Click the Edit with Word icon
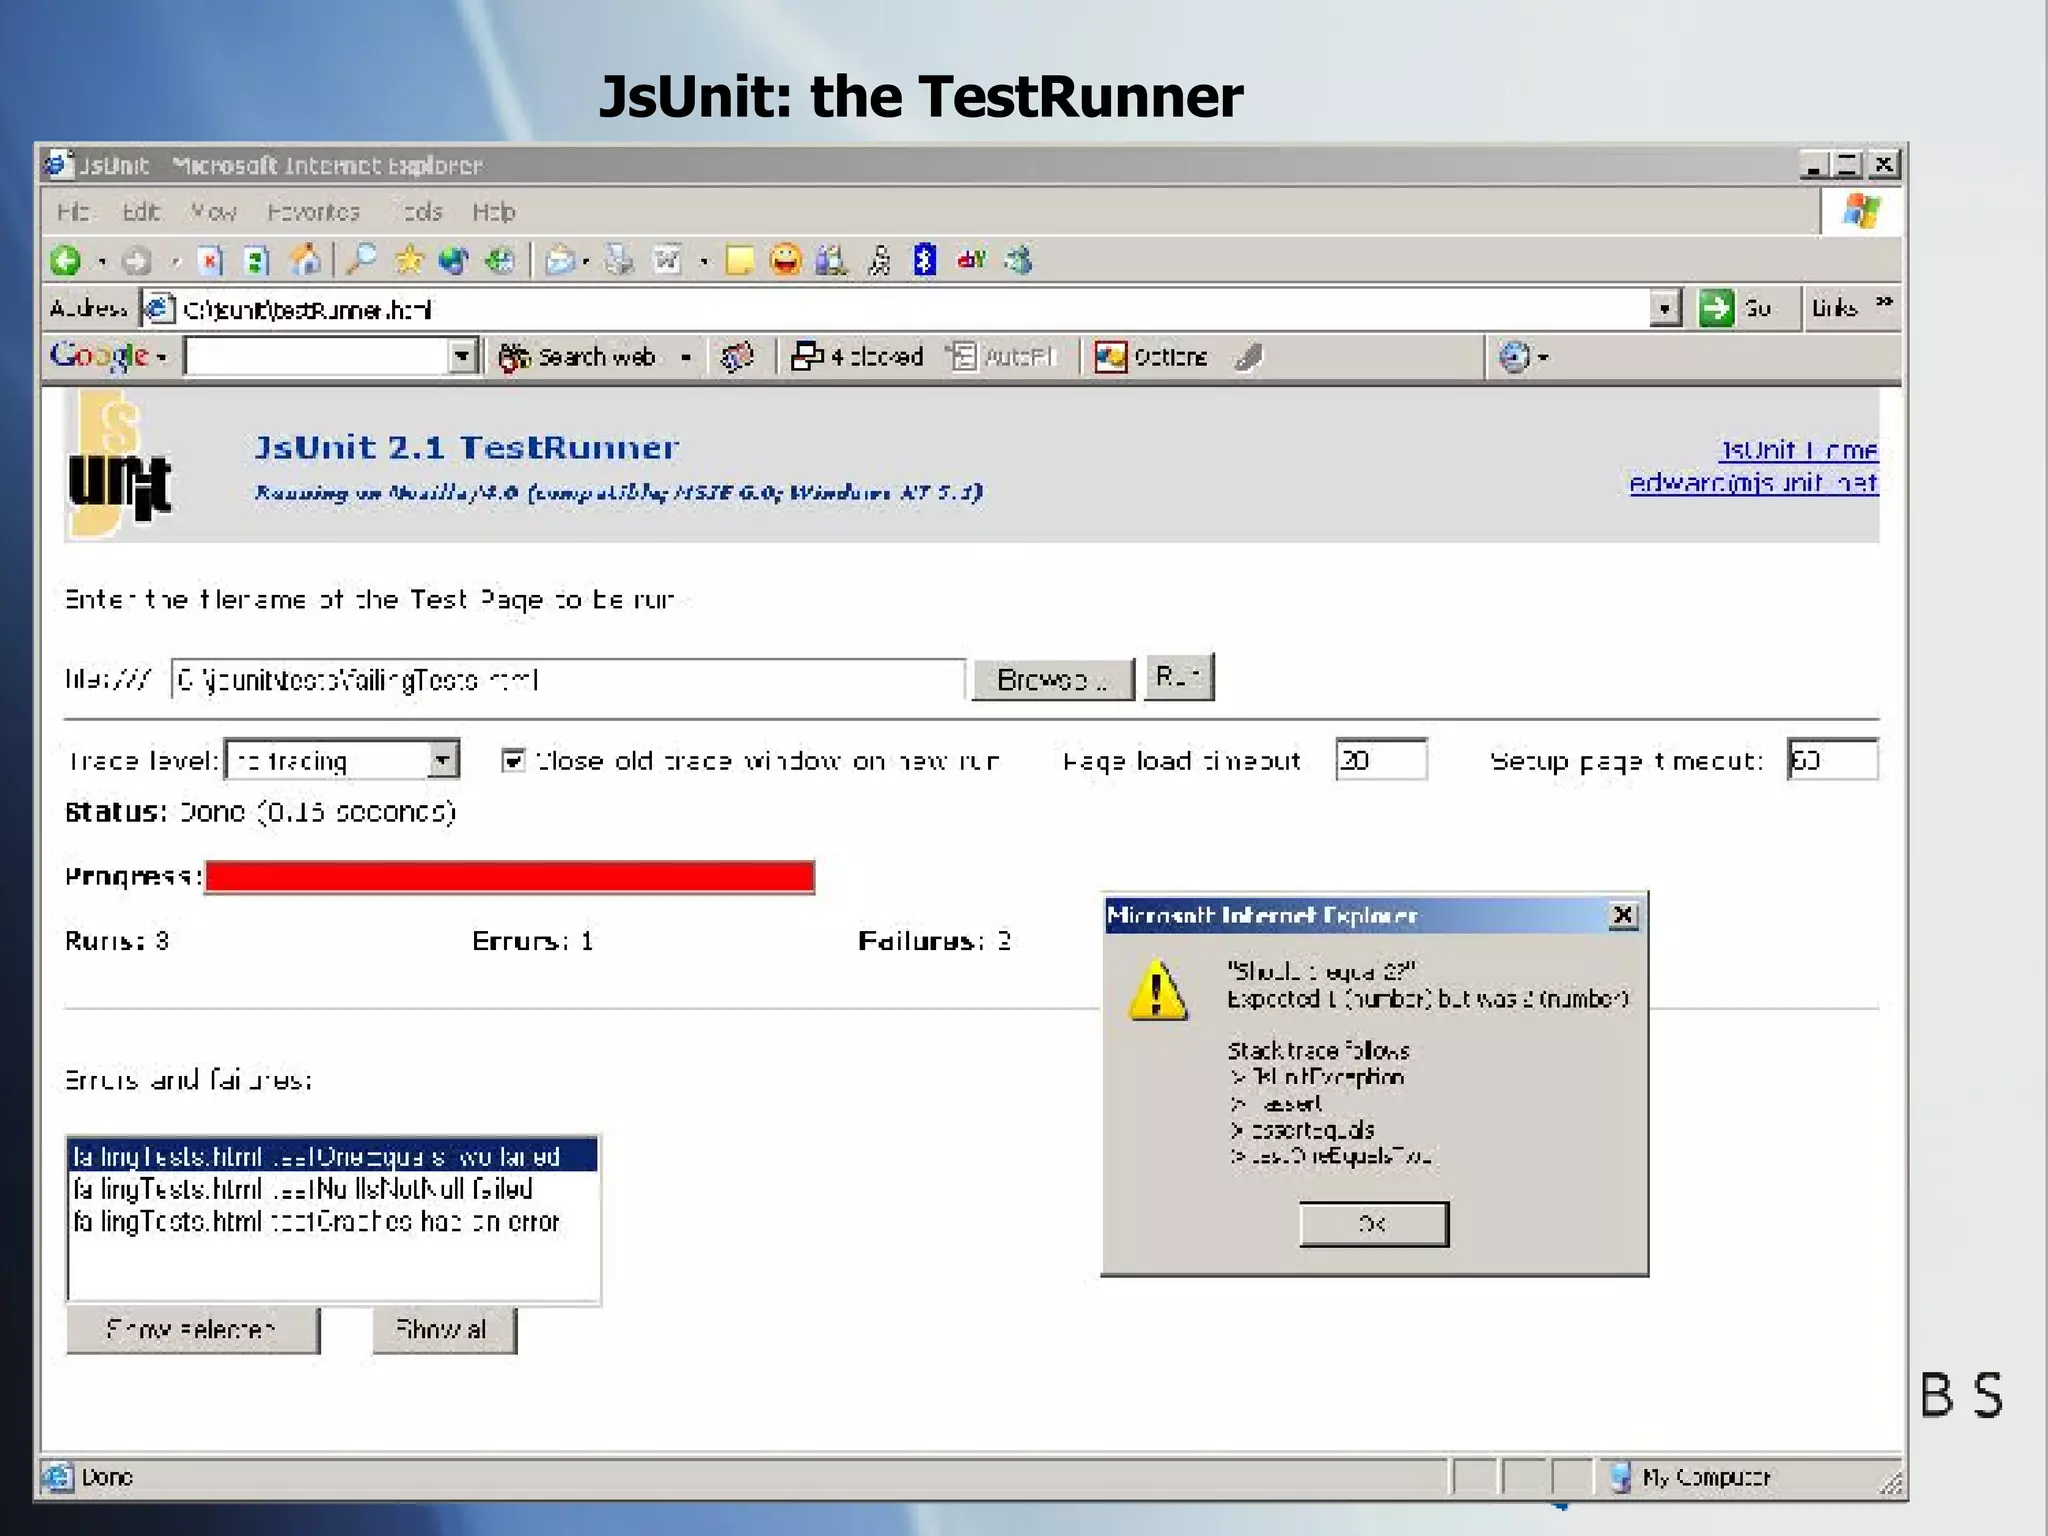The image size is (2048, 1536). 667,261
